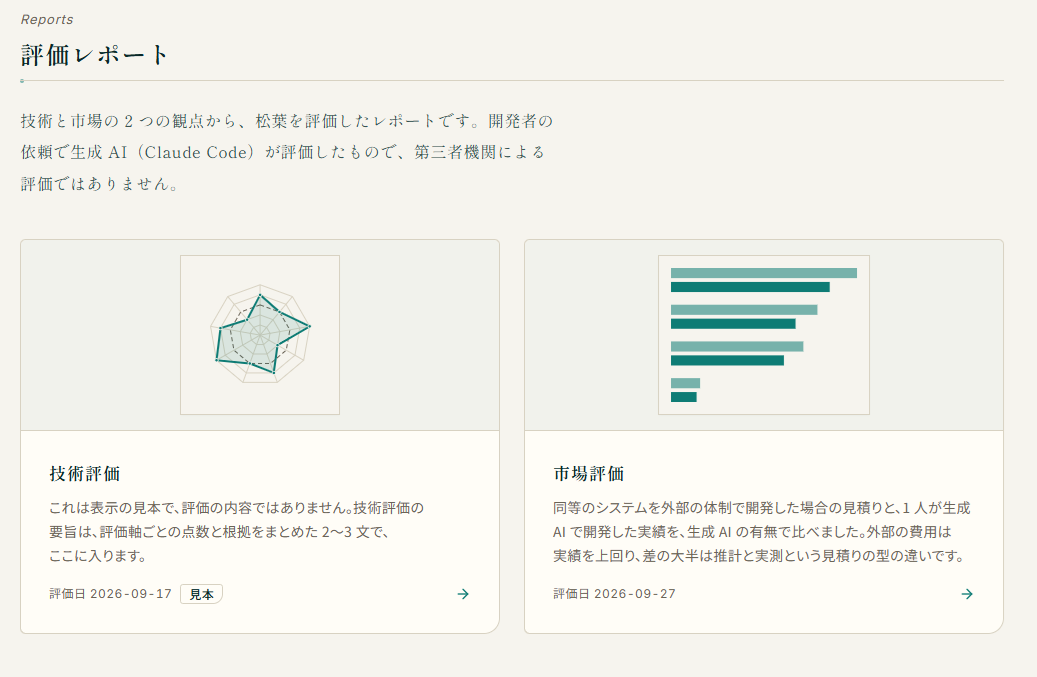Click the Reports breadcrumb label
The height and width of the screenshot is (677, 1037).
47,20
